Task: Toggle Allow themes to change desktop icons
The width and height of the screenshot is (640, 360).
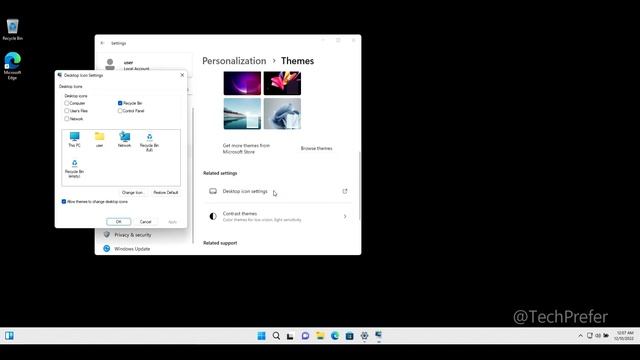Action: coord(64,202)
